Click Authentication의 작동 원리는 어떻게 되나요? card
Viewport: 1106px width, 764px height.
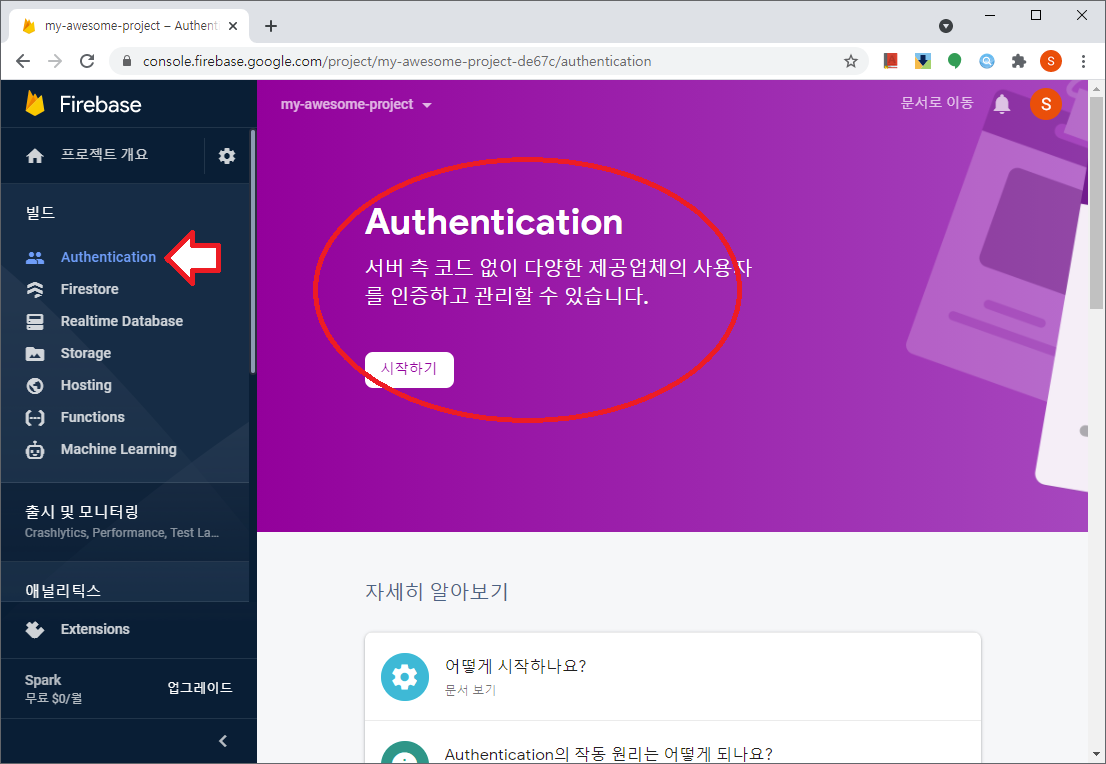click(673, 742)
